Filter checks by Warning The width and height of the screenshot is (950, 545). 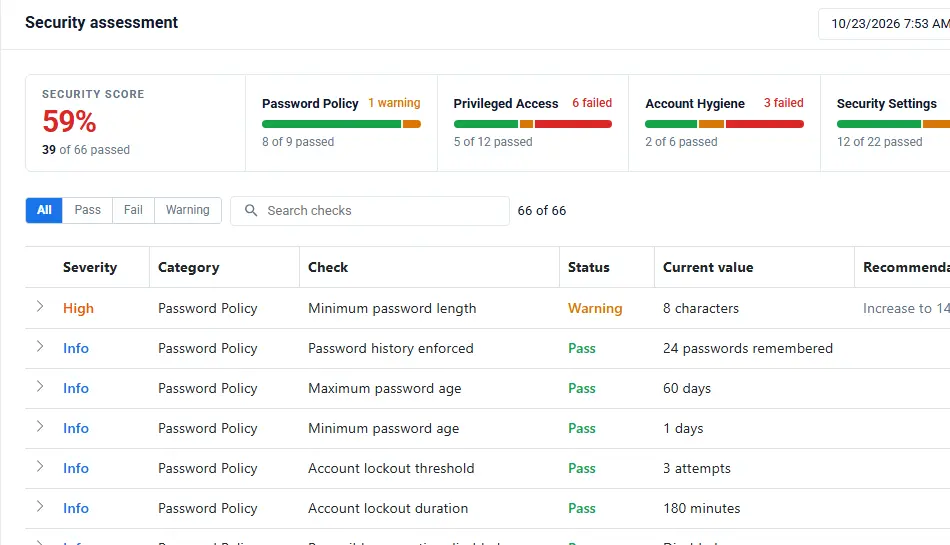click(x=188, y=210)
